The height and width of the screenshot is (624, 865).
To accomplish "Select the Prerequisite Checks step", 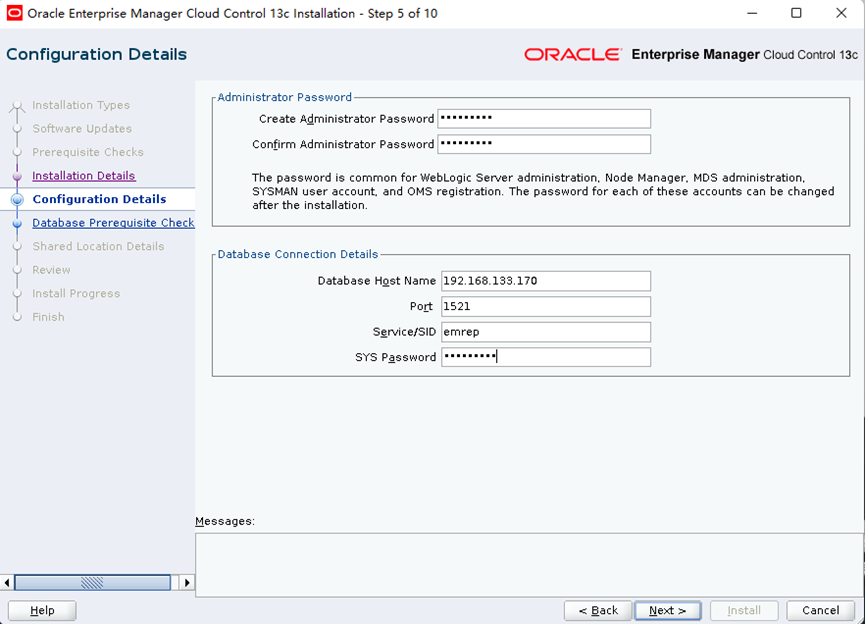I will pyautogui.click(x=88, y=152).
